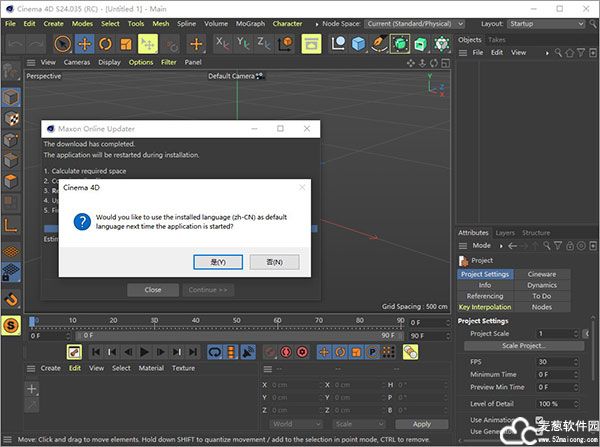Open the MoGraph menu
The image size is (600, 447).
pyautogui.click(x=251, y=23)
